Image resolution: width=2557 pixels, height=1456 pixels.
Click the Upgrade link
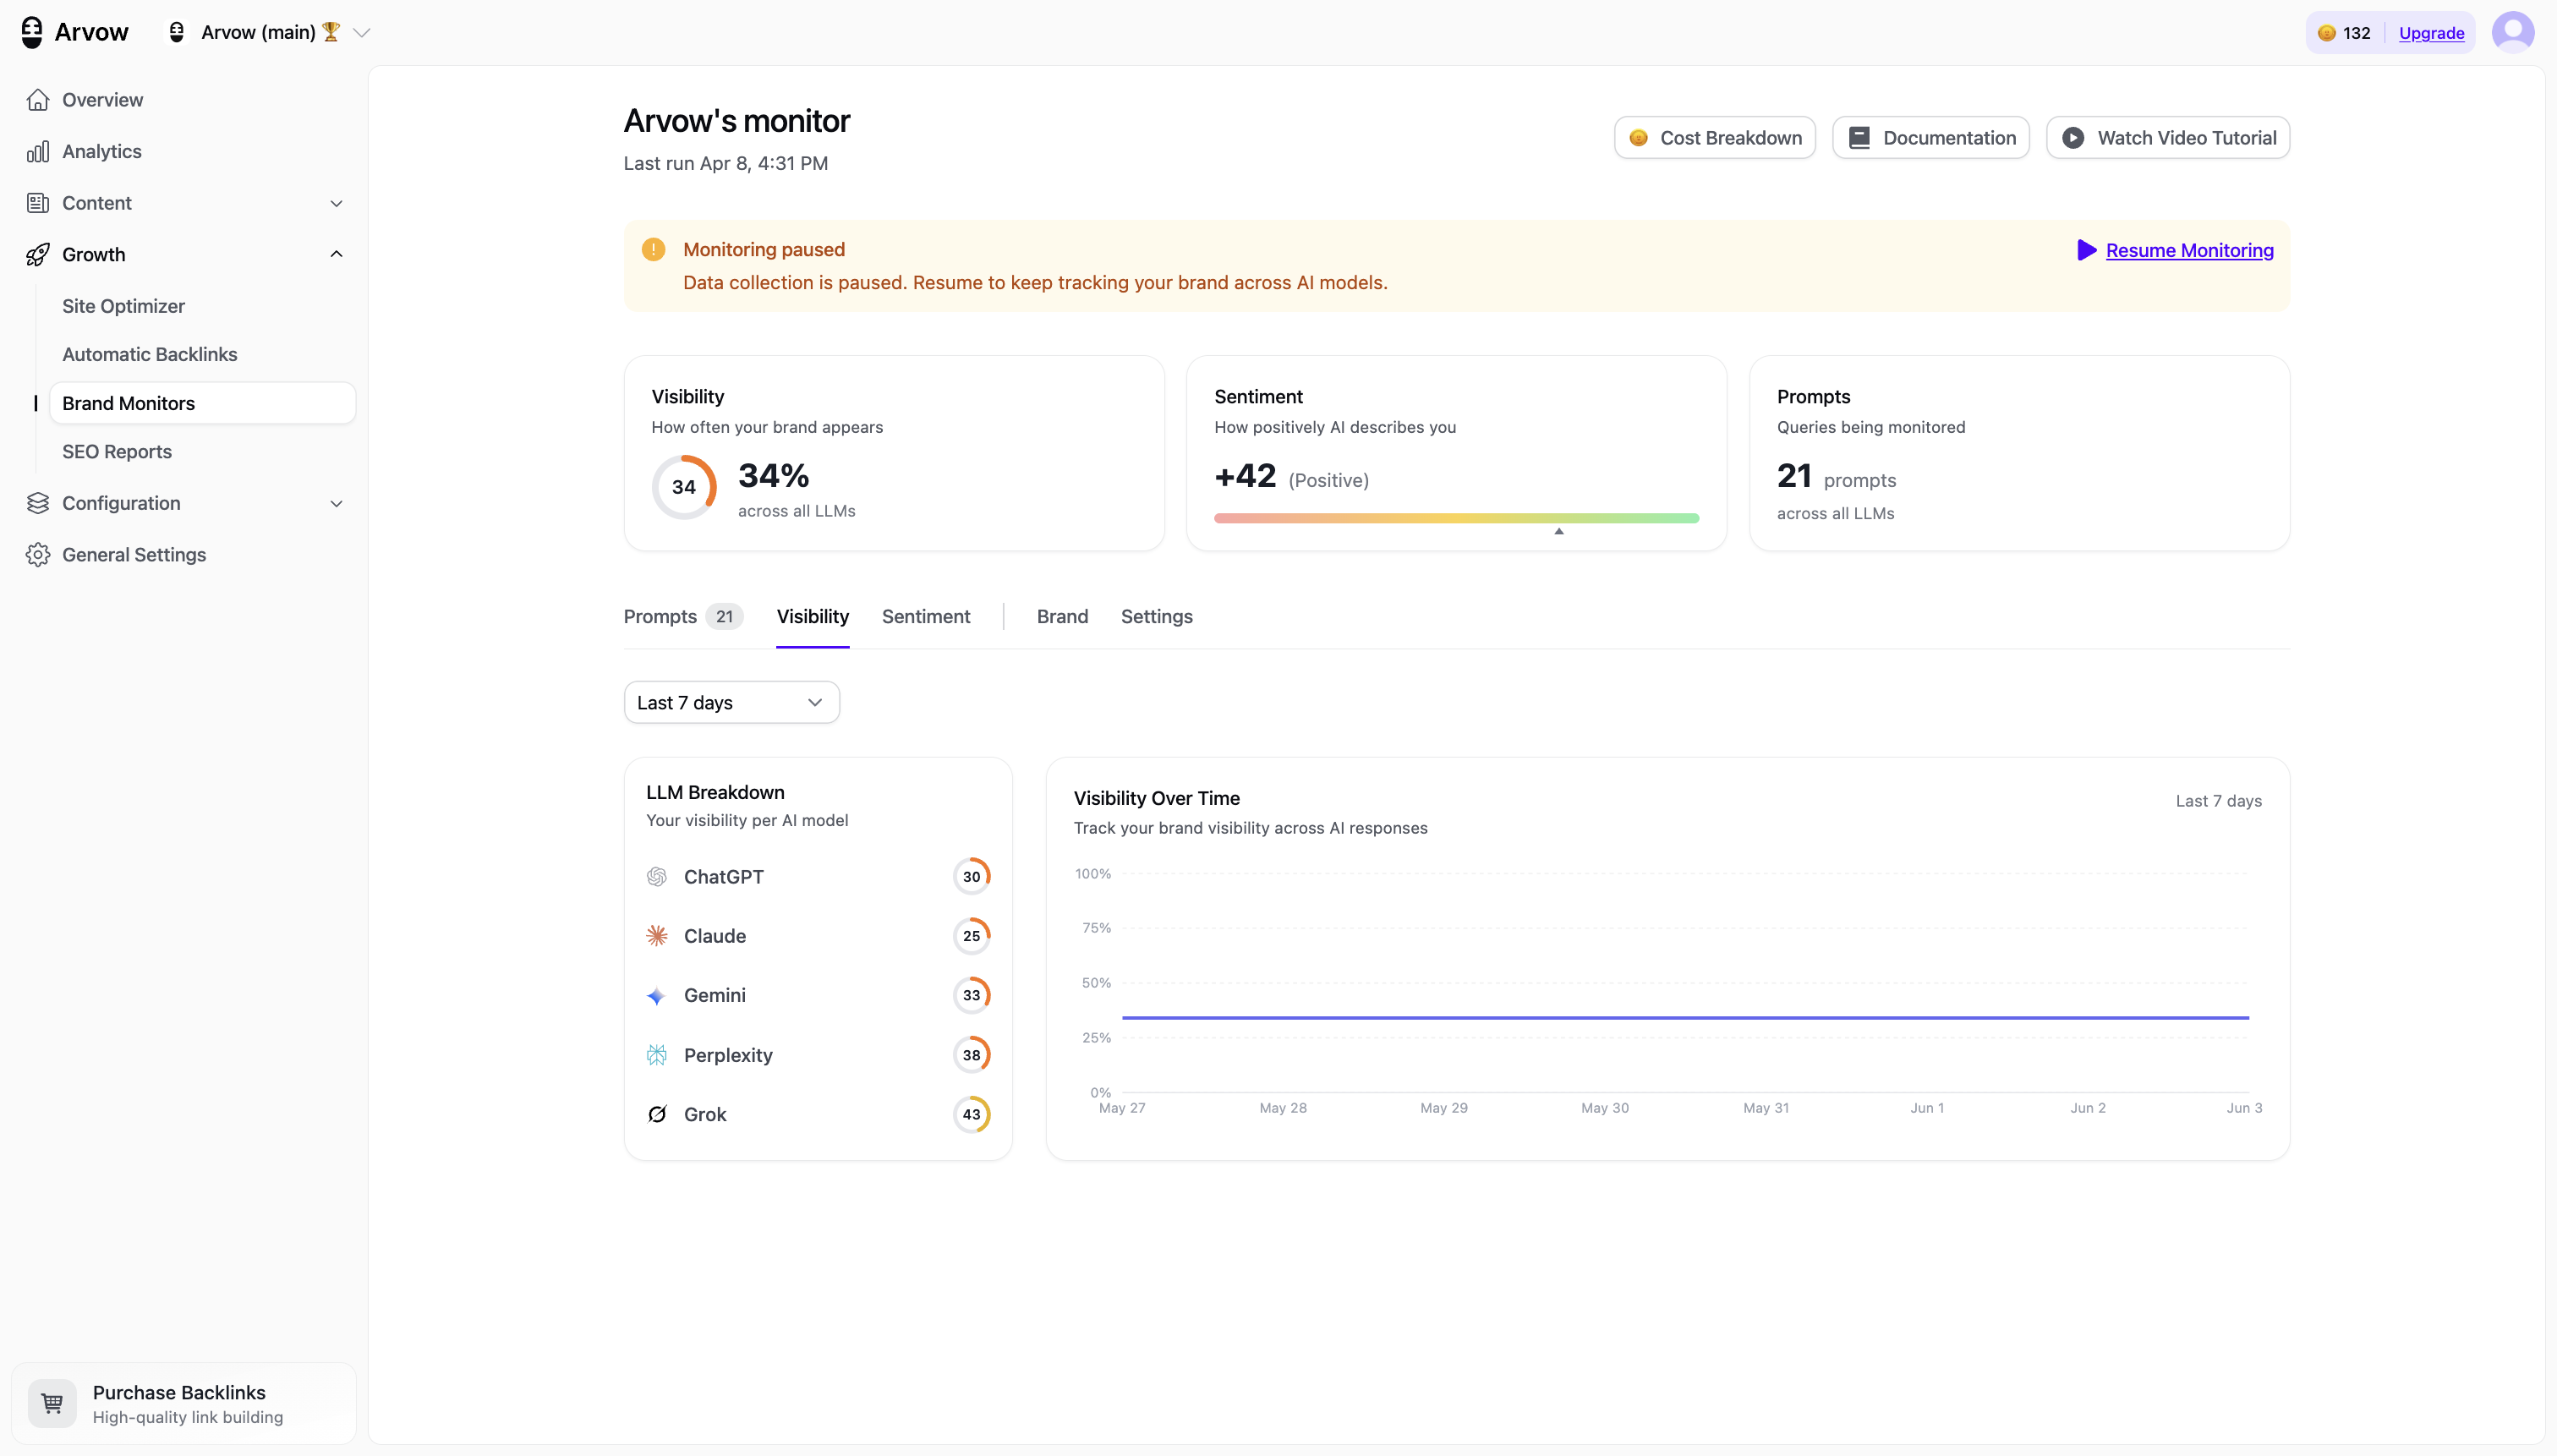pyautogui.click(x=2431, y=33)
